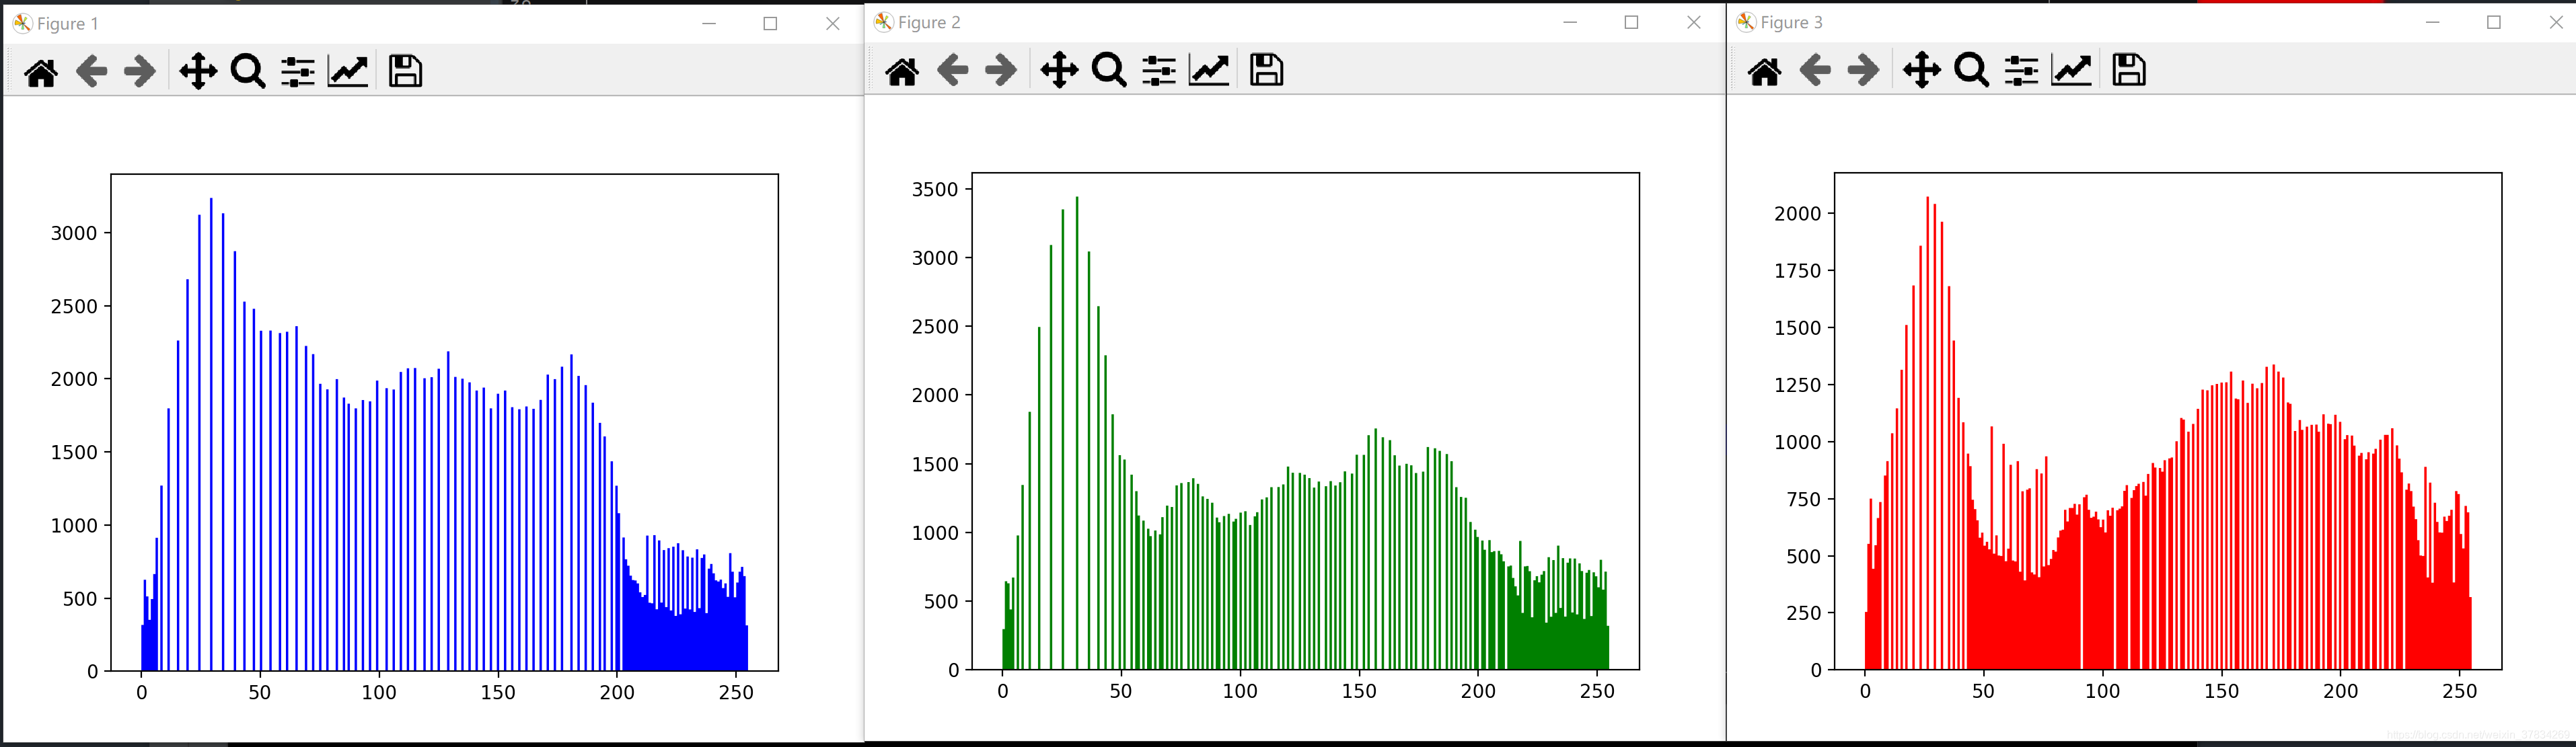Maximize the Figure 2 window

pos(1631,22)
